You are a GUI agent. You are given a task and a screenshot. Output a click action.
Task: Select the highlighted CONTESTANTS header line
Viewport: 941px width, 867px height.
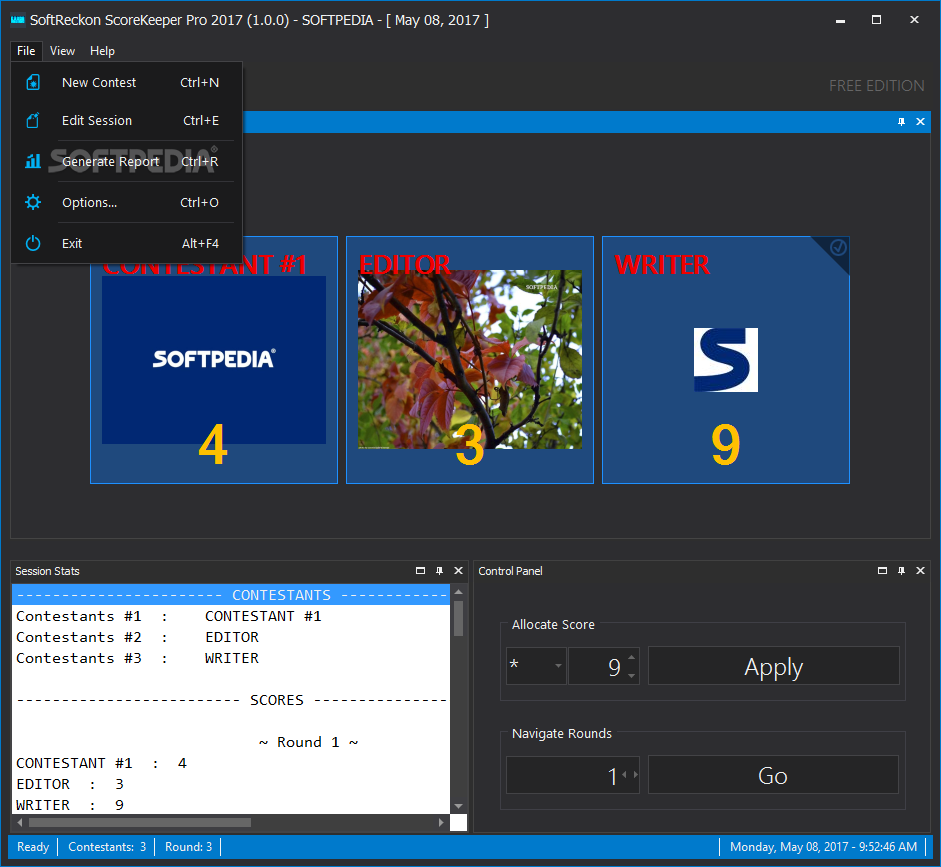(x=231, y=595)
